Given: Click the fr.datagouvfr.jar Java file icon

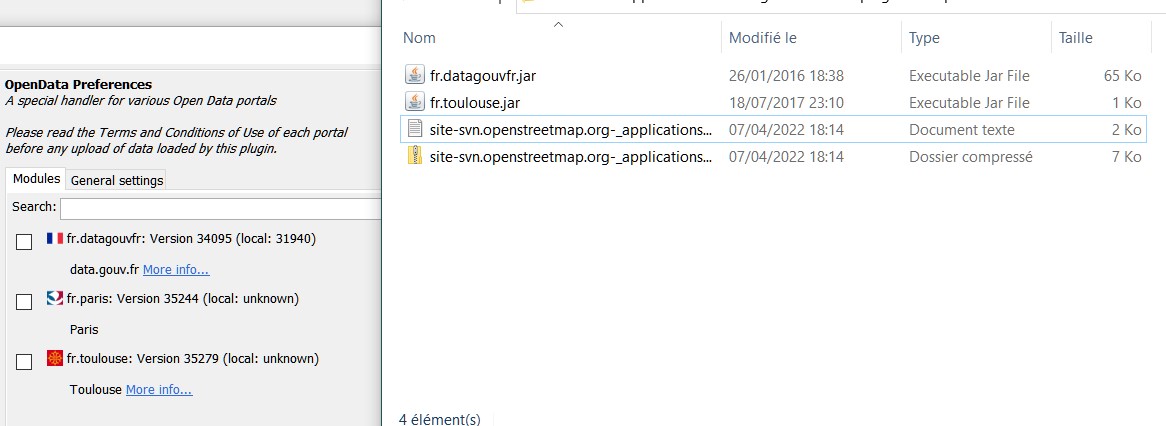Looking at the screenshot, I should point(414,75).
